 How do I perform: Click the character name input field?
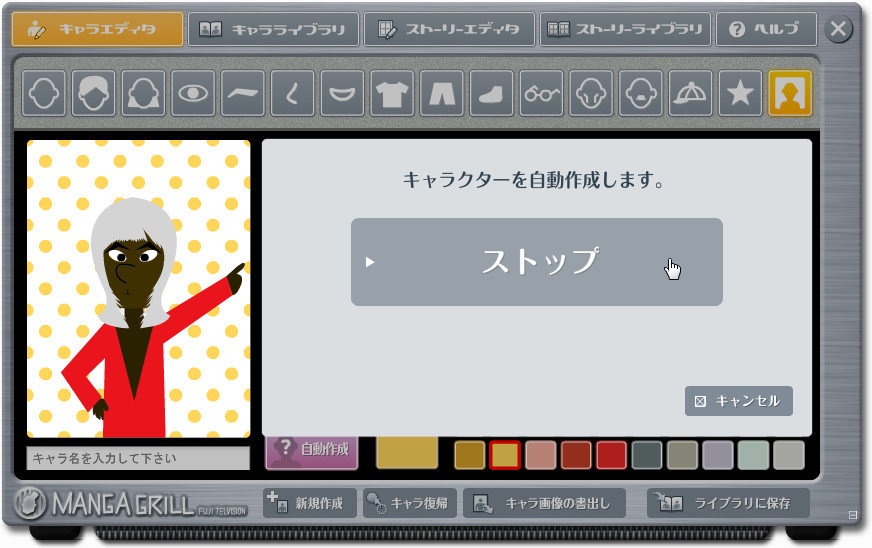tap(138, 458)
